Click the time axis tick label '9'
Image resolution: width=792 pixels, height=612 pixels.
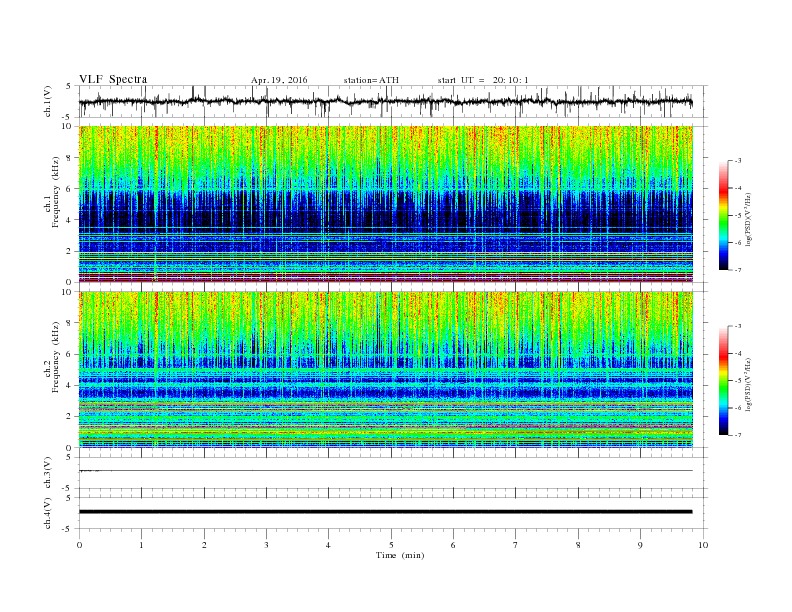(640, 545)
